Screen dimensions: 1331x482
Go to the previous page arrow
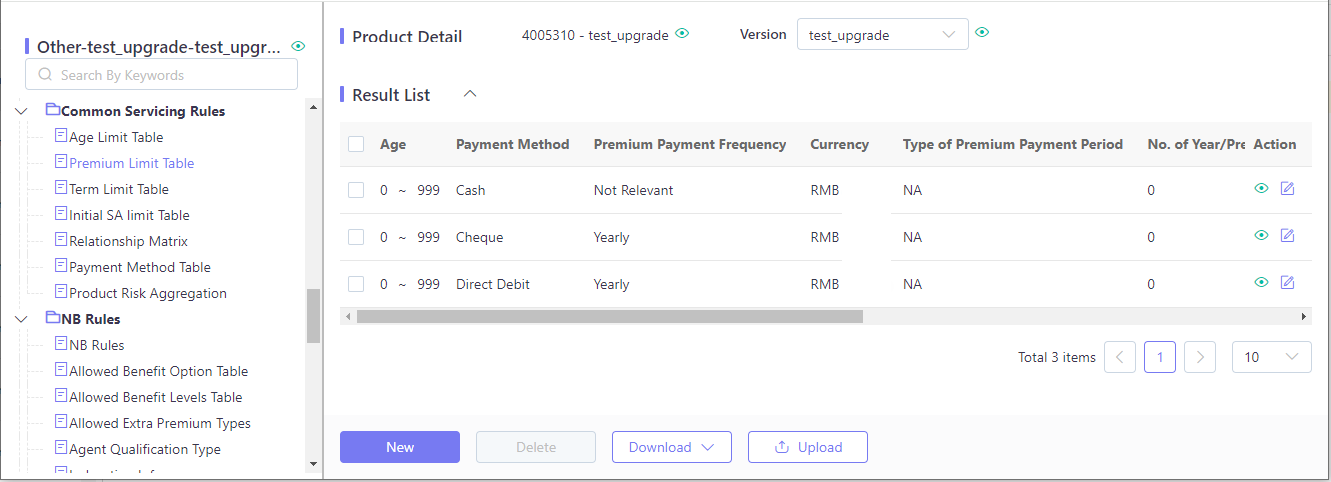[1120, 357]
